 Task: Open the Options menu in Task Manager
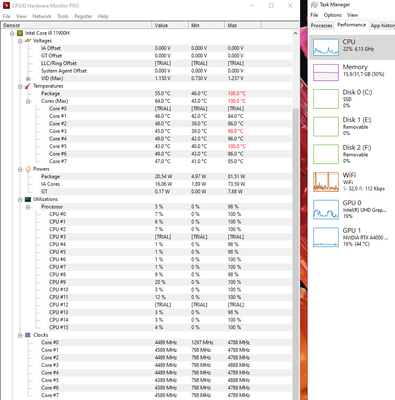click(x=333, y=15)
